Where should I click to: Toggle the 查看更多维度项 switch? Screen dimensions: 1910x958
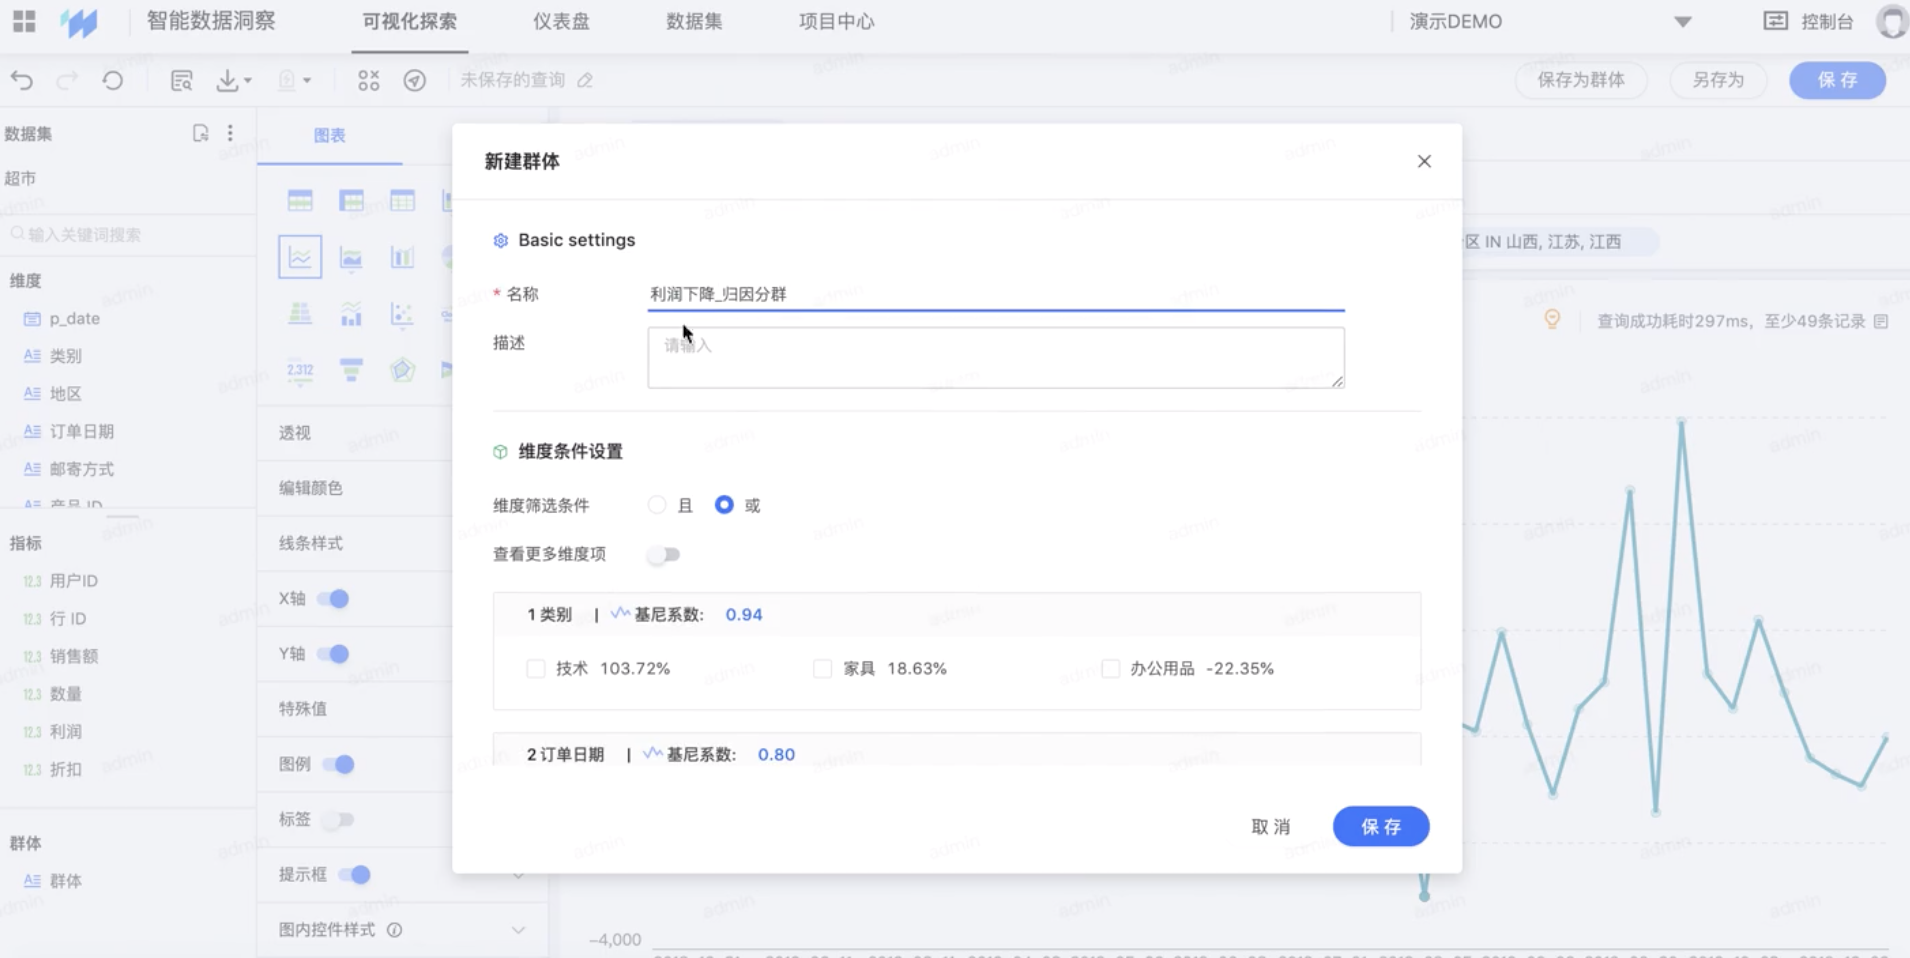[x=664, y=554]
